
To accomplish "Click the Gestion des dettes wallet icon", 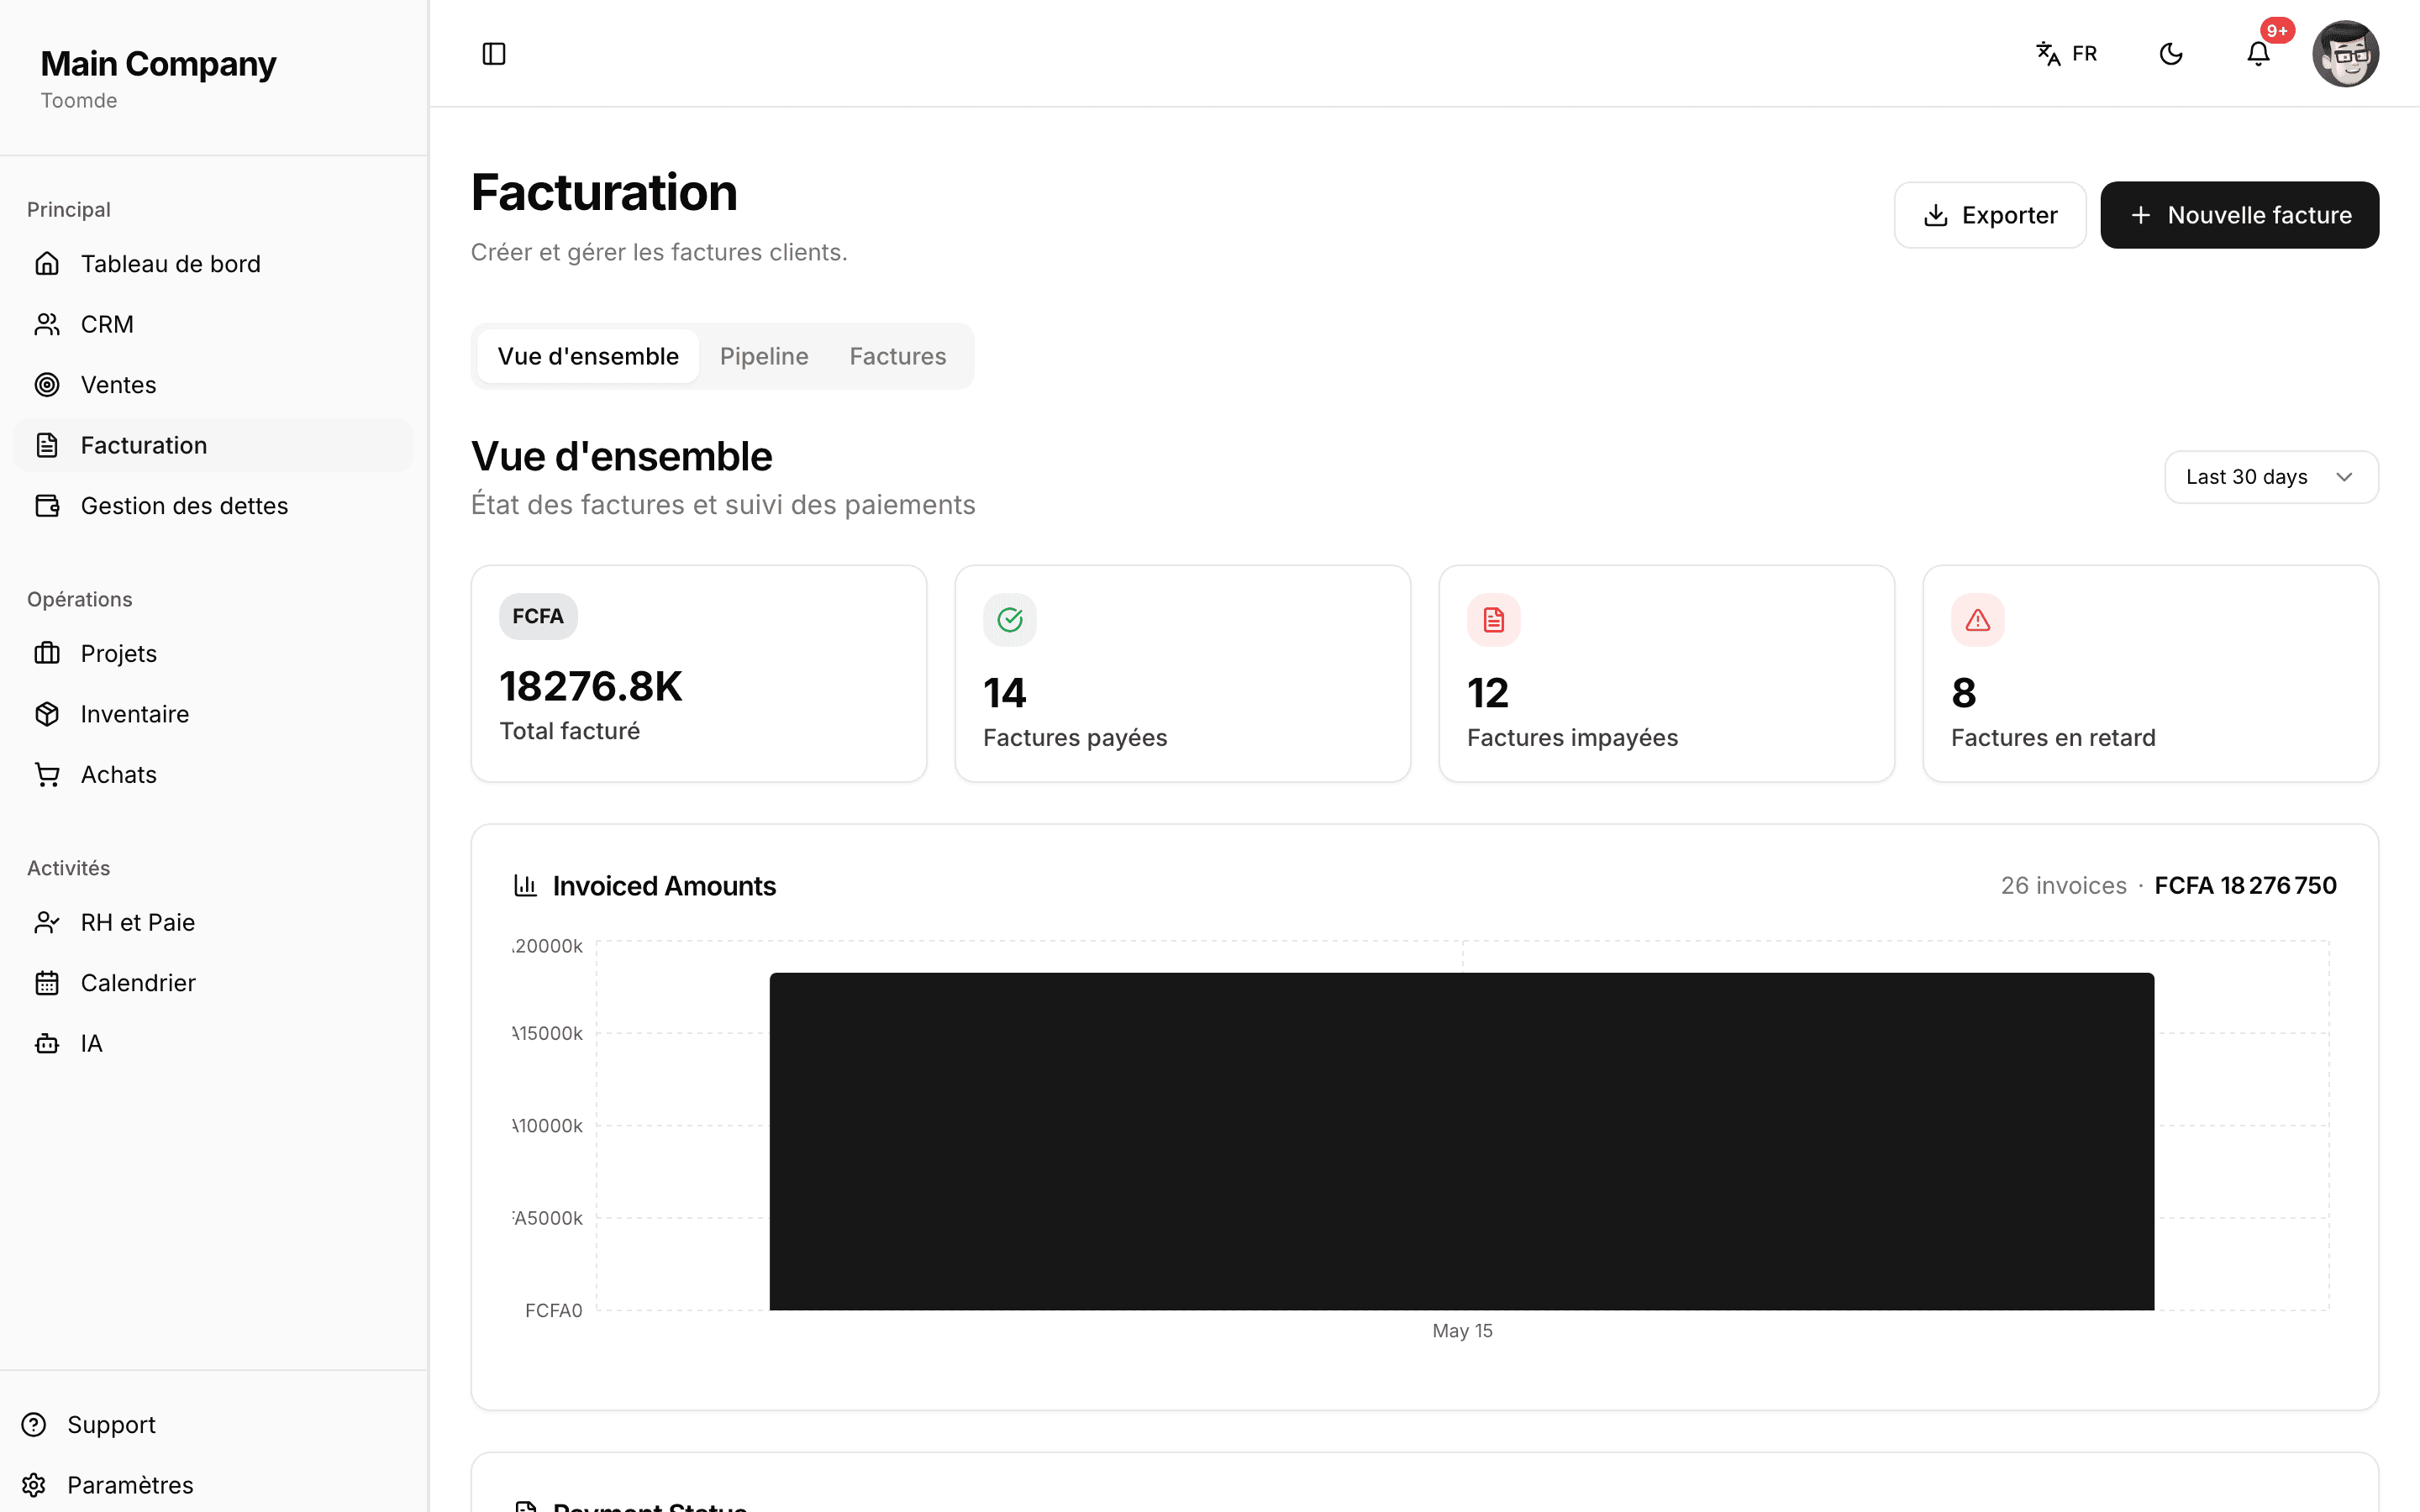I will point(47,506).
